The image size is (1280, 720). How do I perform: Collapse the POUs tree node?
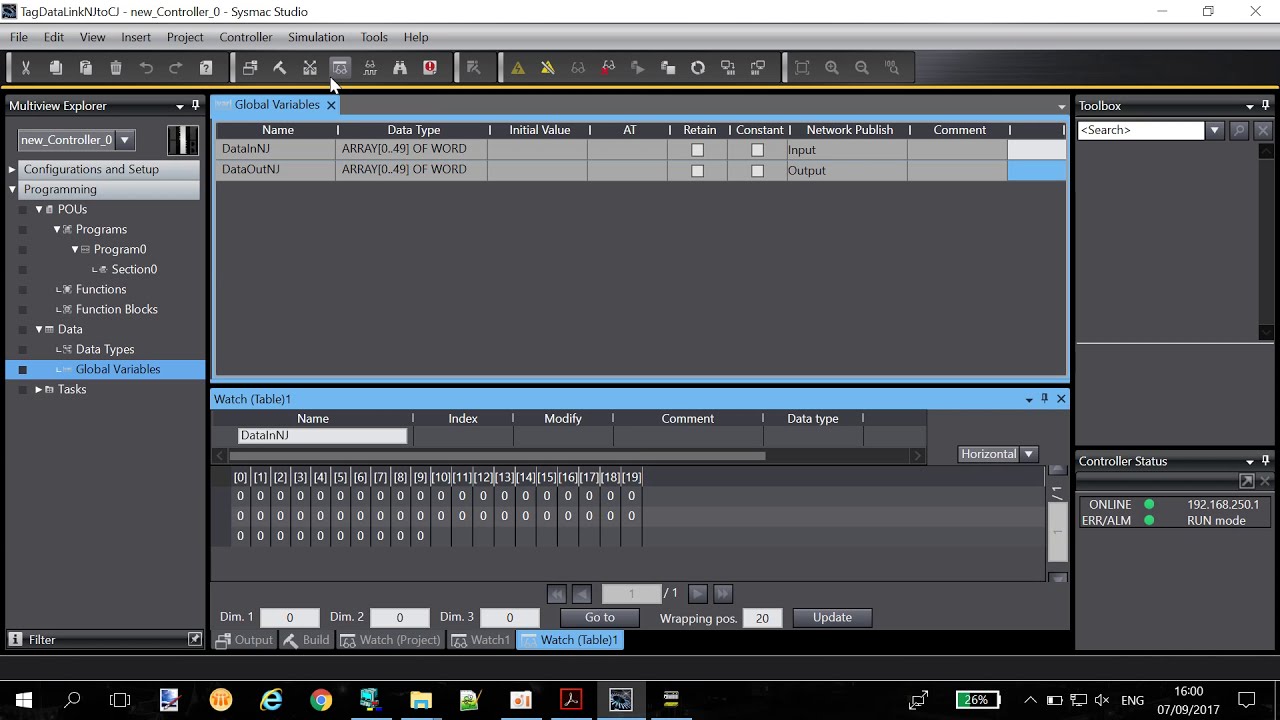tap(39, 209)
